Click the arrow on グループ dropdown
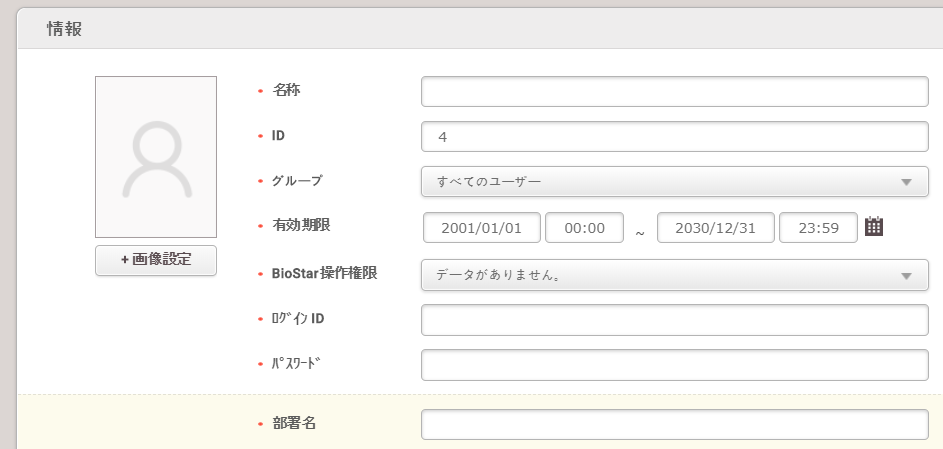 pos(906,182)
